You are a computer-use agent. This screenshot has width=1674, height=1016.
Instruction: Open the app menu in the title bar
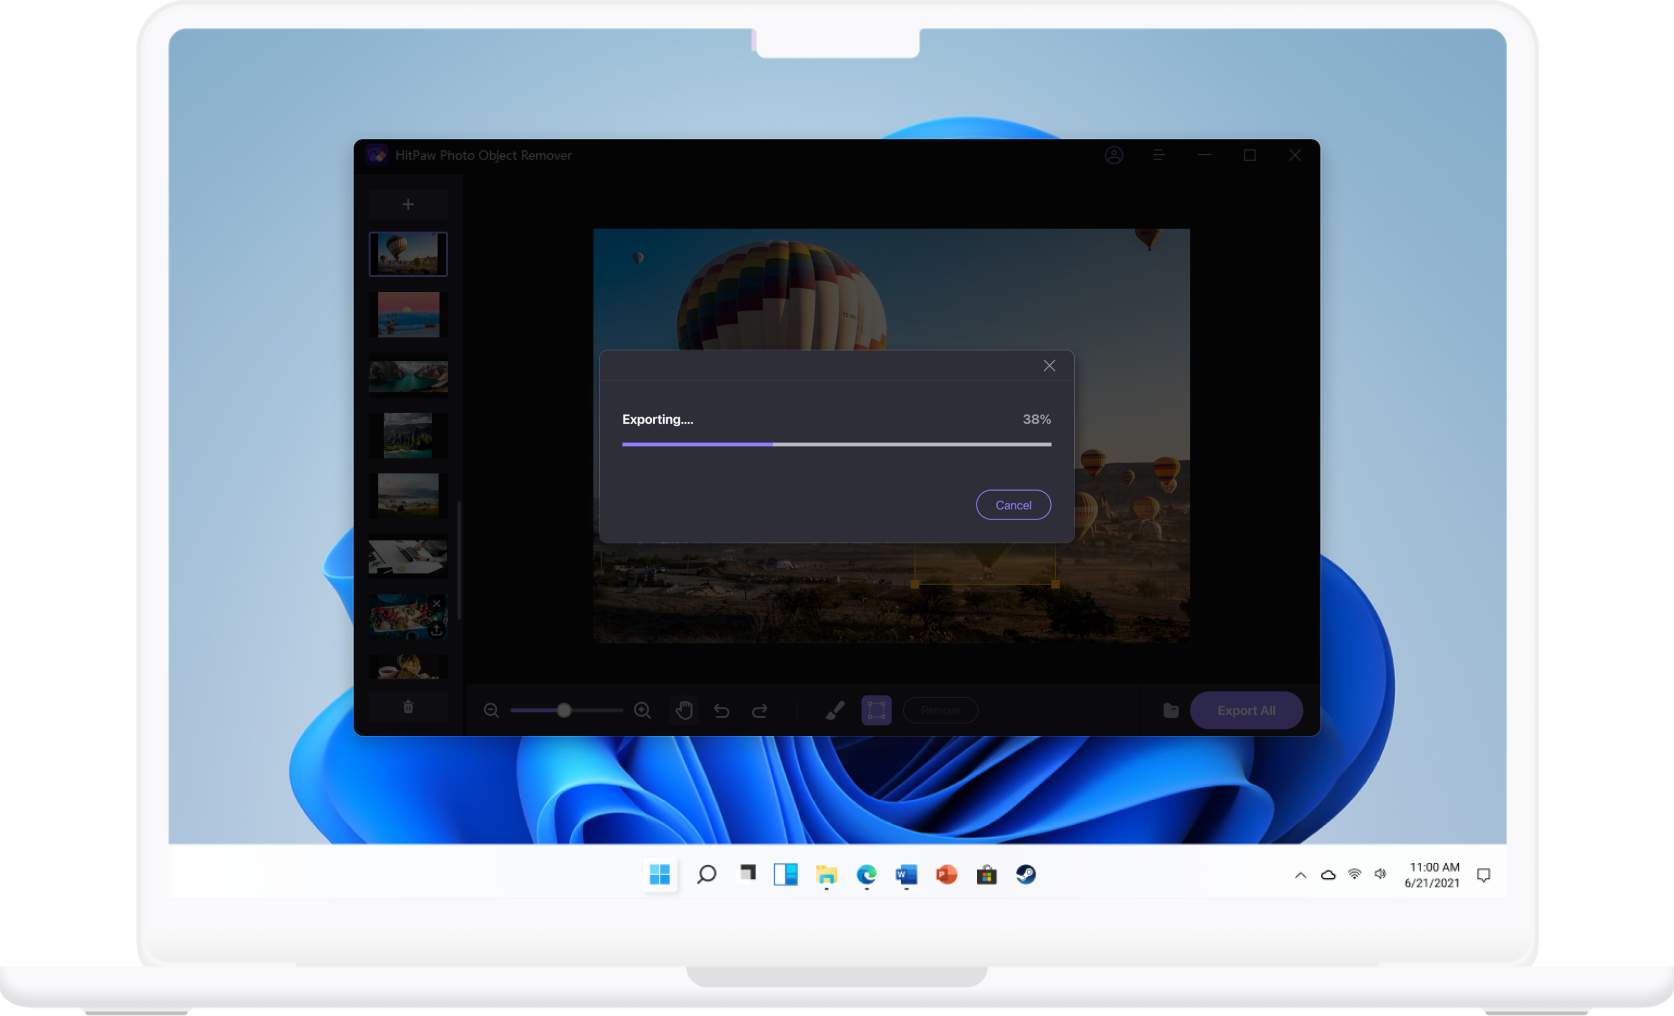click(x=1158, y=155)
